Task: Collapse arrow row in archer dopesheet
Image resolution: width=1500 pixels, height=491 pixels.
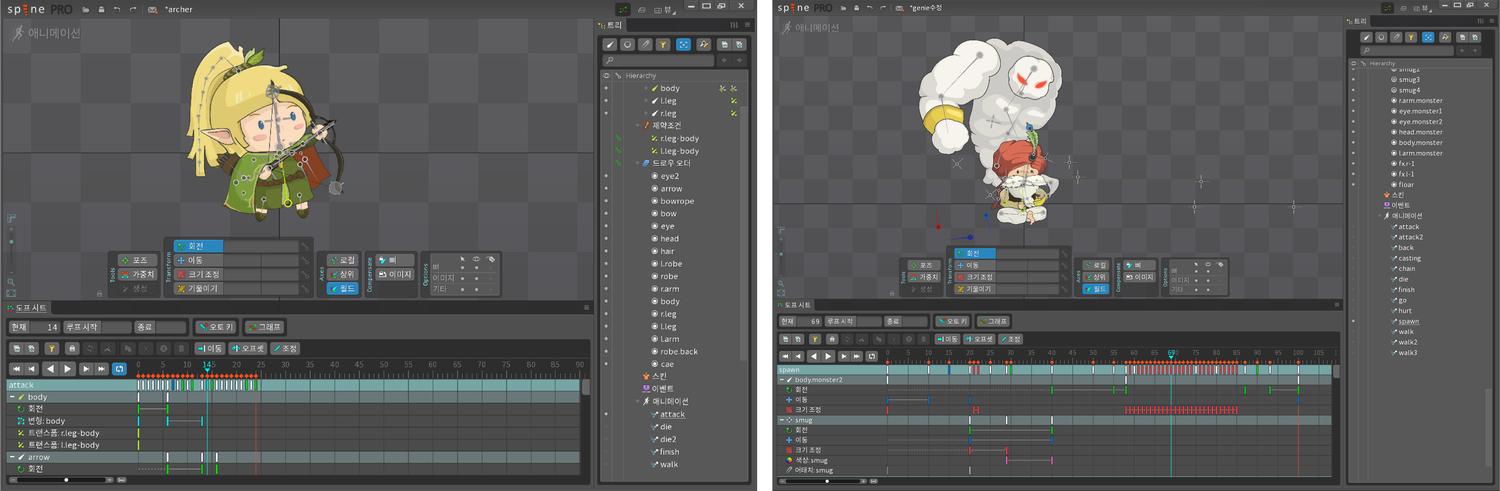Action: point(12,457)
